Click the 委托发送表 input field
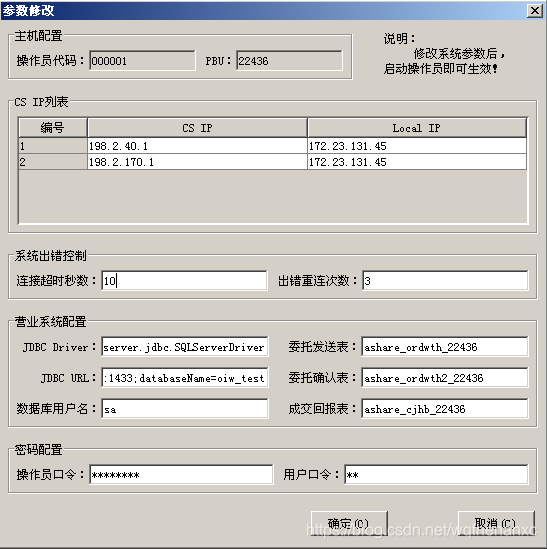The width and height of the screenshot is (547, 549). pyautogui.click(x=445, y=347)
